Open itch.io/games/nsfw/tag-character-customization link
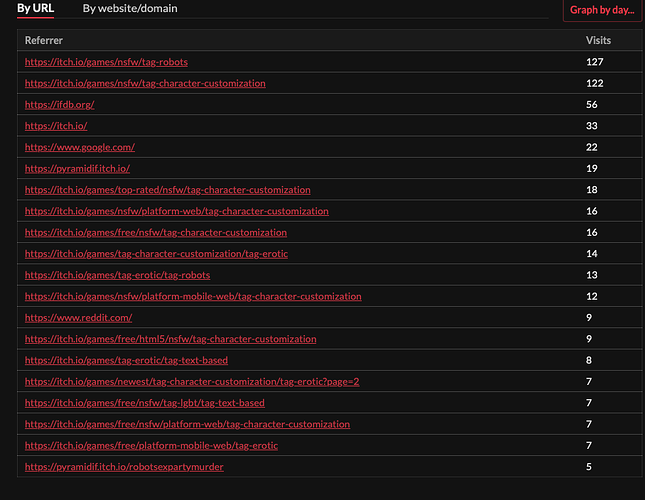Screen dimensions: 645x500 pos(145,83)
